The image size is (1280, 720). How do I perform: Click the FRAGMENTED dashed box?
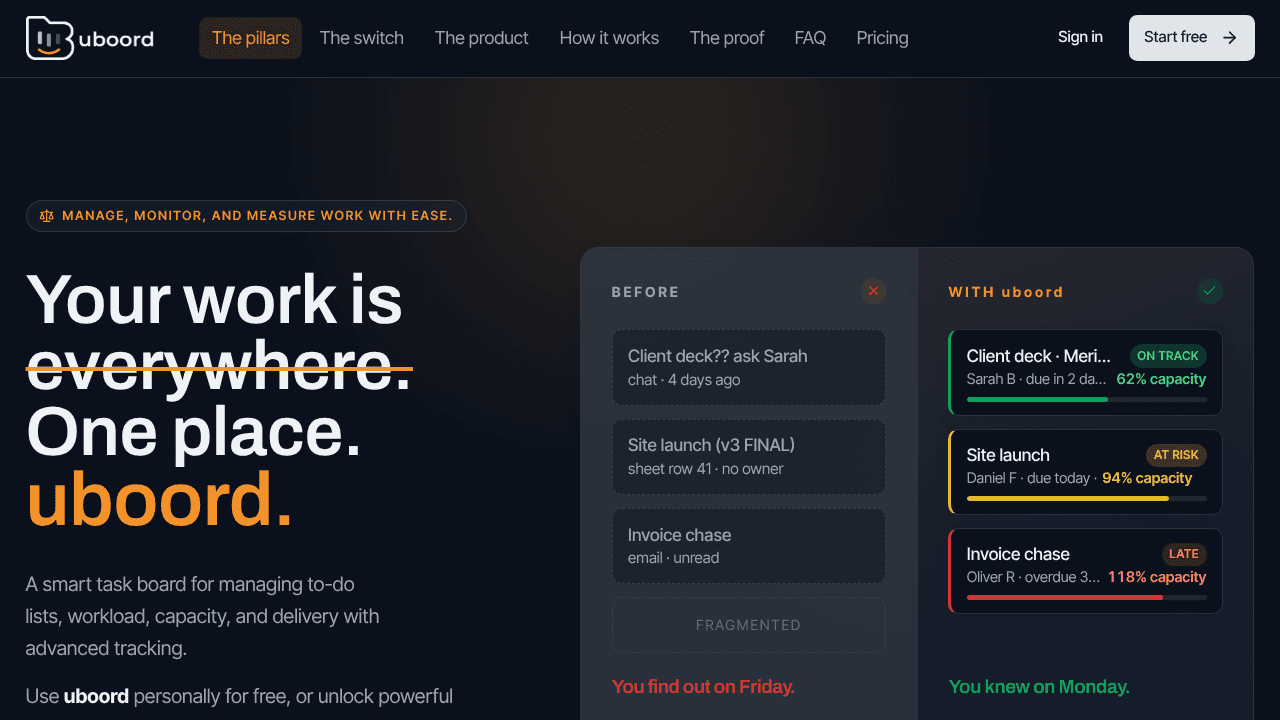748,625
